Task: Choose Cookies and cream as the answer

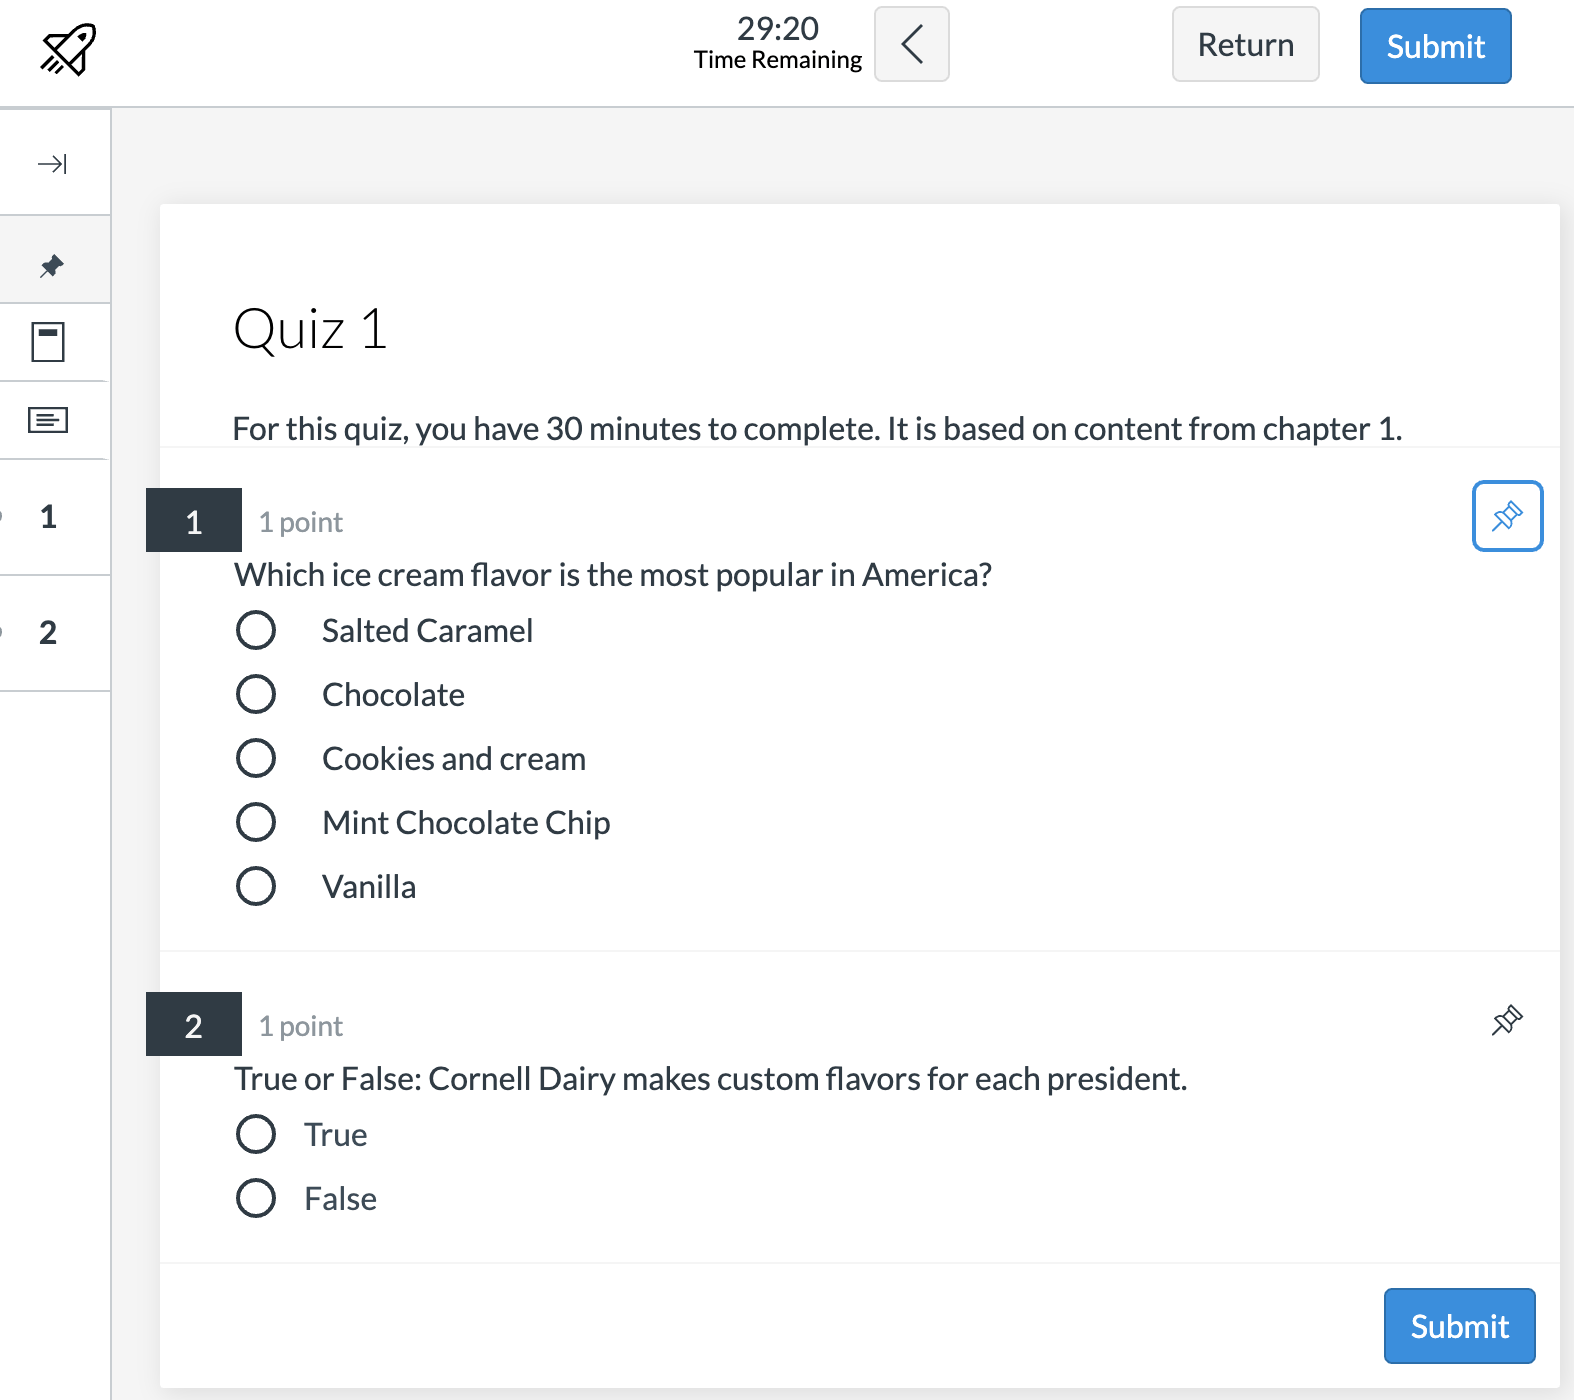Action: 256,758
